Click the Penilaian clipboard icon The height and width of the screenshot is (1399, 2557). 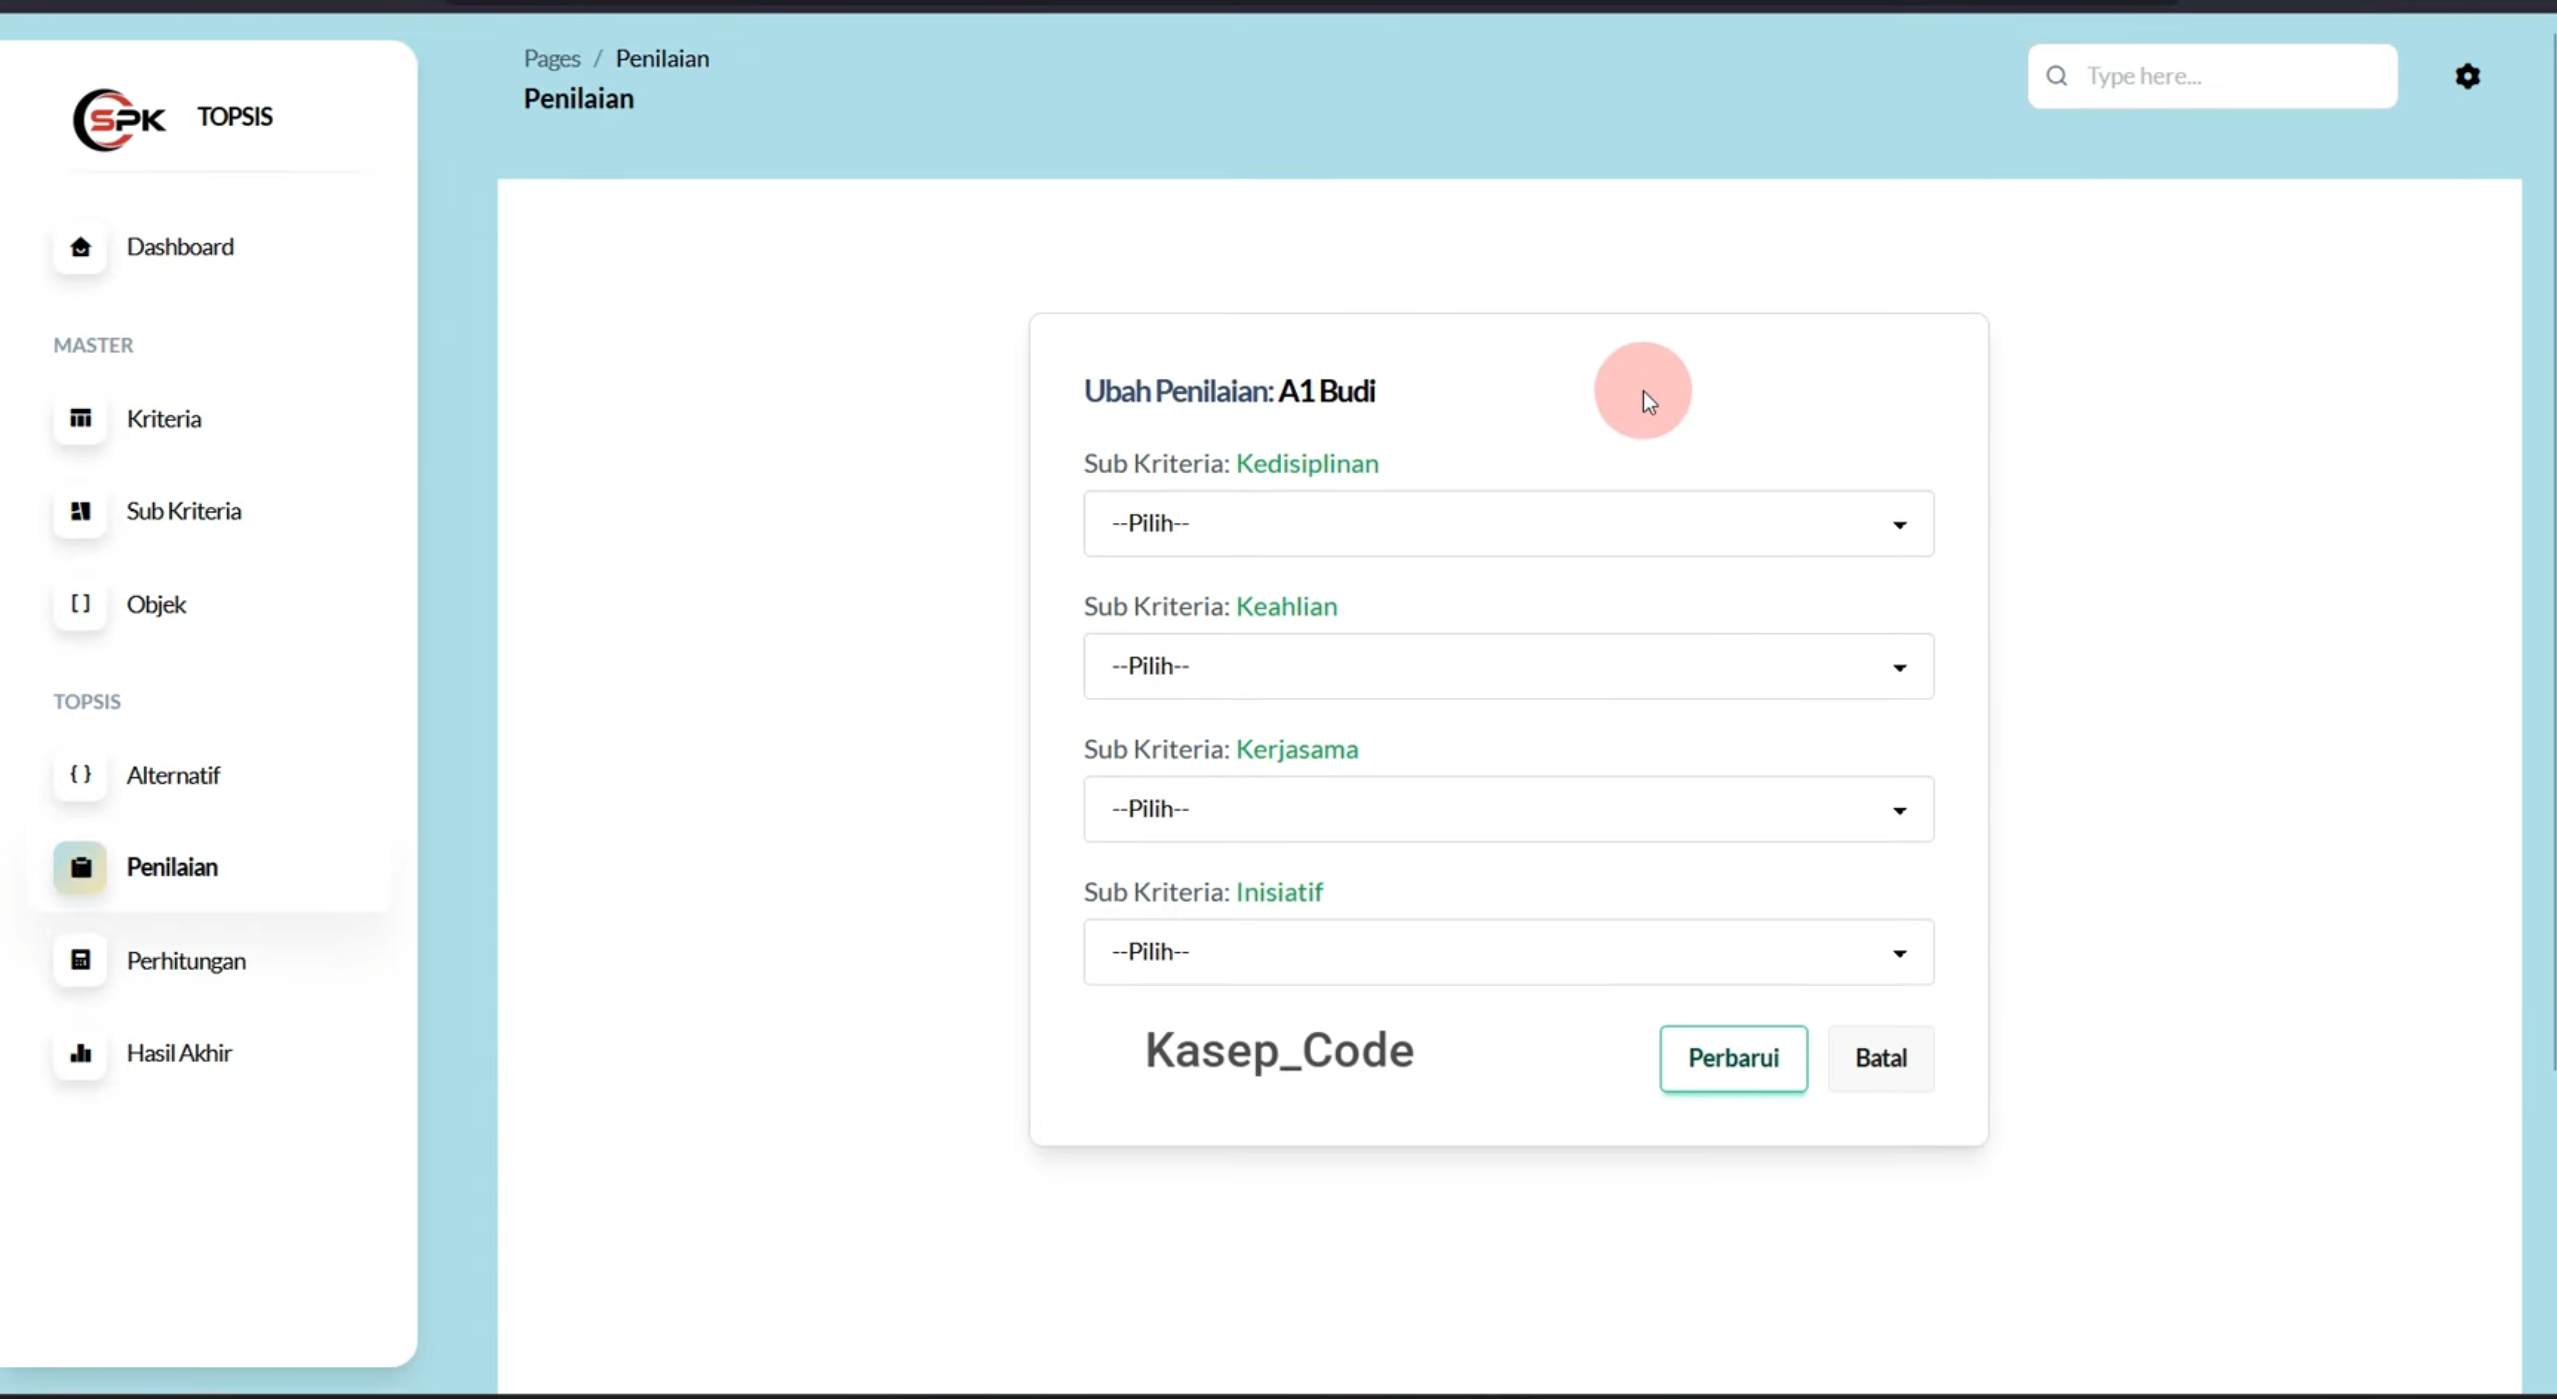pyautogui.click(x=80, y=867)
